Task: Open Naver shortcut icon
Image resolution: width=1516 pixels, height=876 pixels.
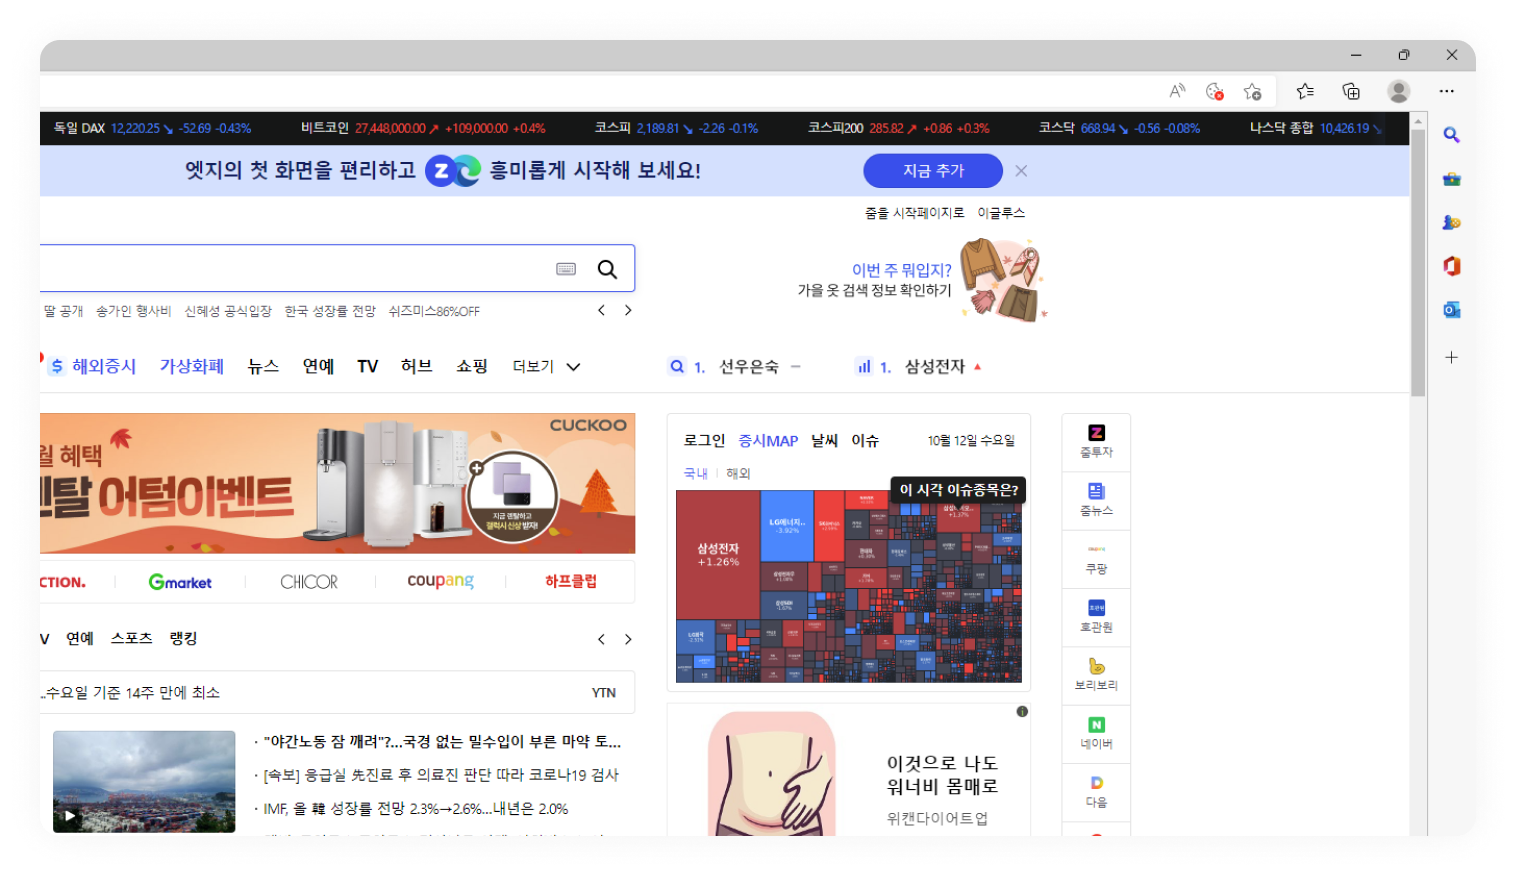Action: click(x=1095, y=733)
